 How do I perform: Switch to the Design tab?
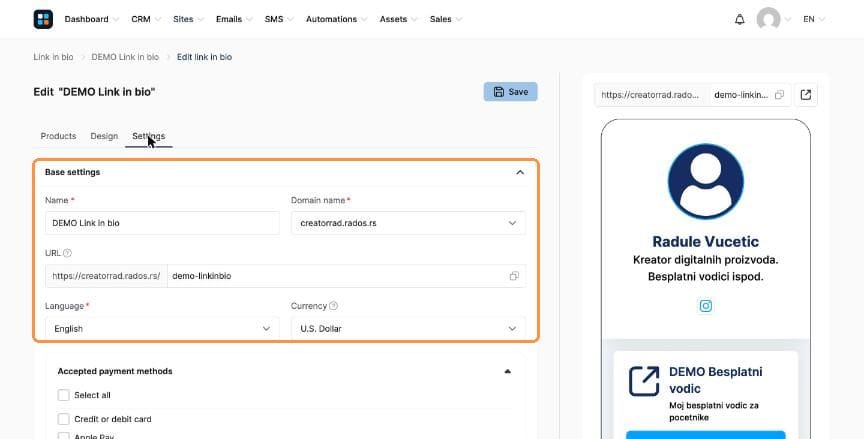(104, 136)
